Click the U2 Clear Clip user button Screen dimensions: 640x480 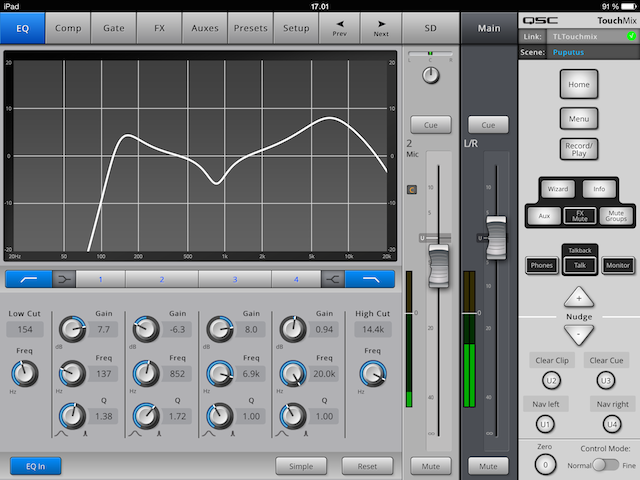coord(551,380)
